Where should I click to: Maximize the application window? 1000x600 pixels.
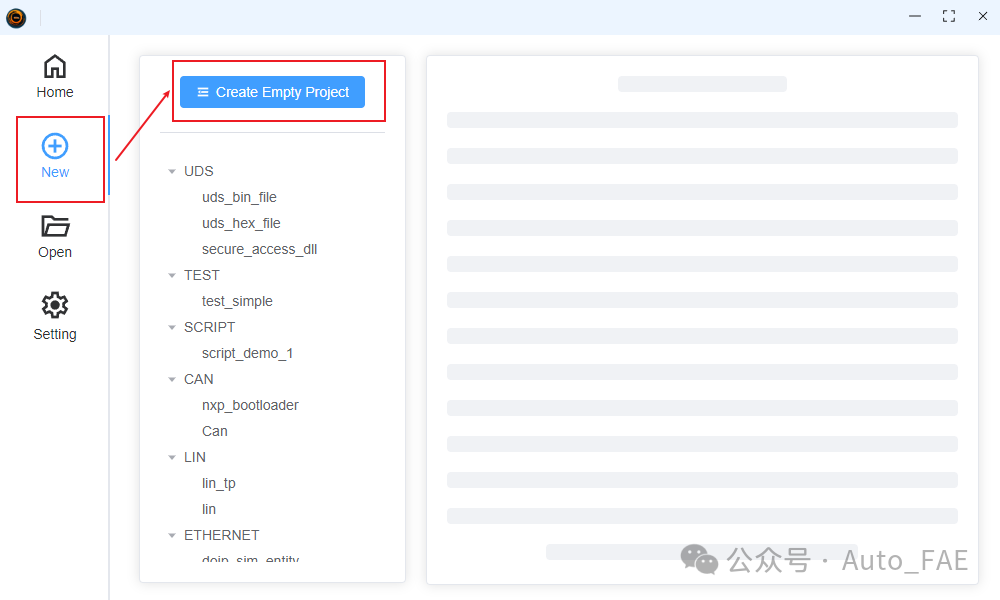949,16
